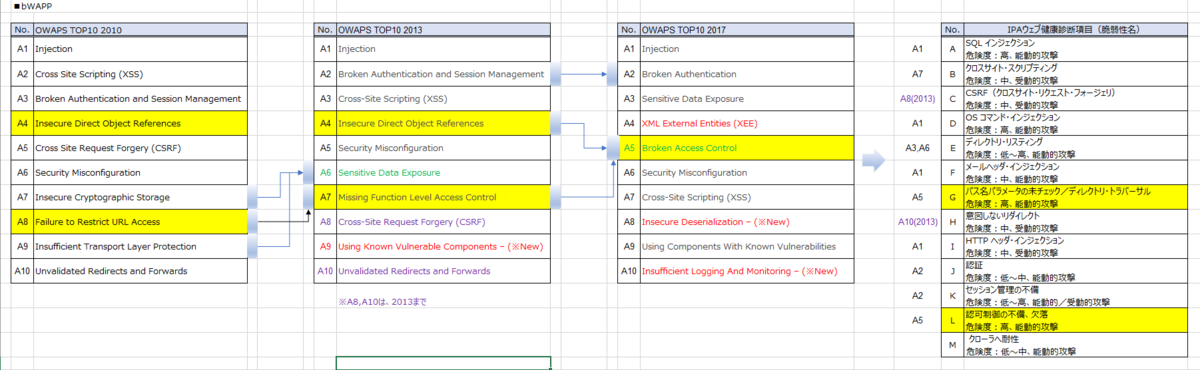Select Injection in the 2013 table
This screenshot has width=1200, height=370.
443,48
